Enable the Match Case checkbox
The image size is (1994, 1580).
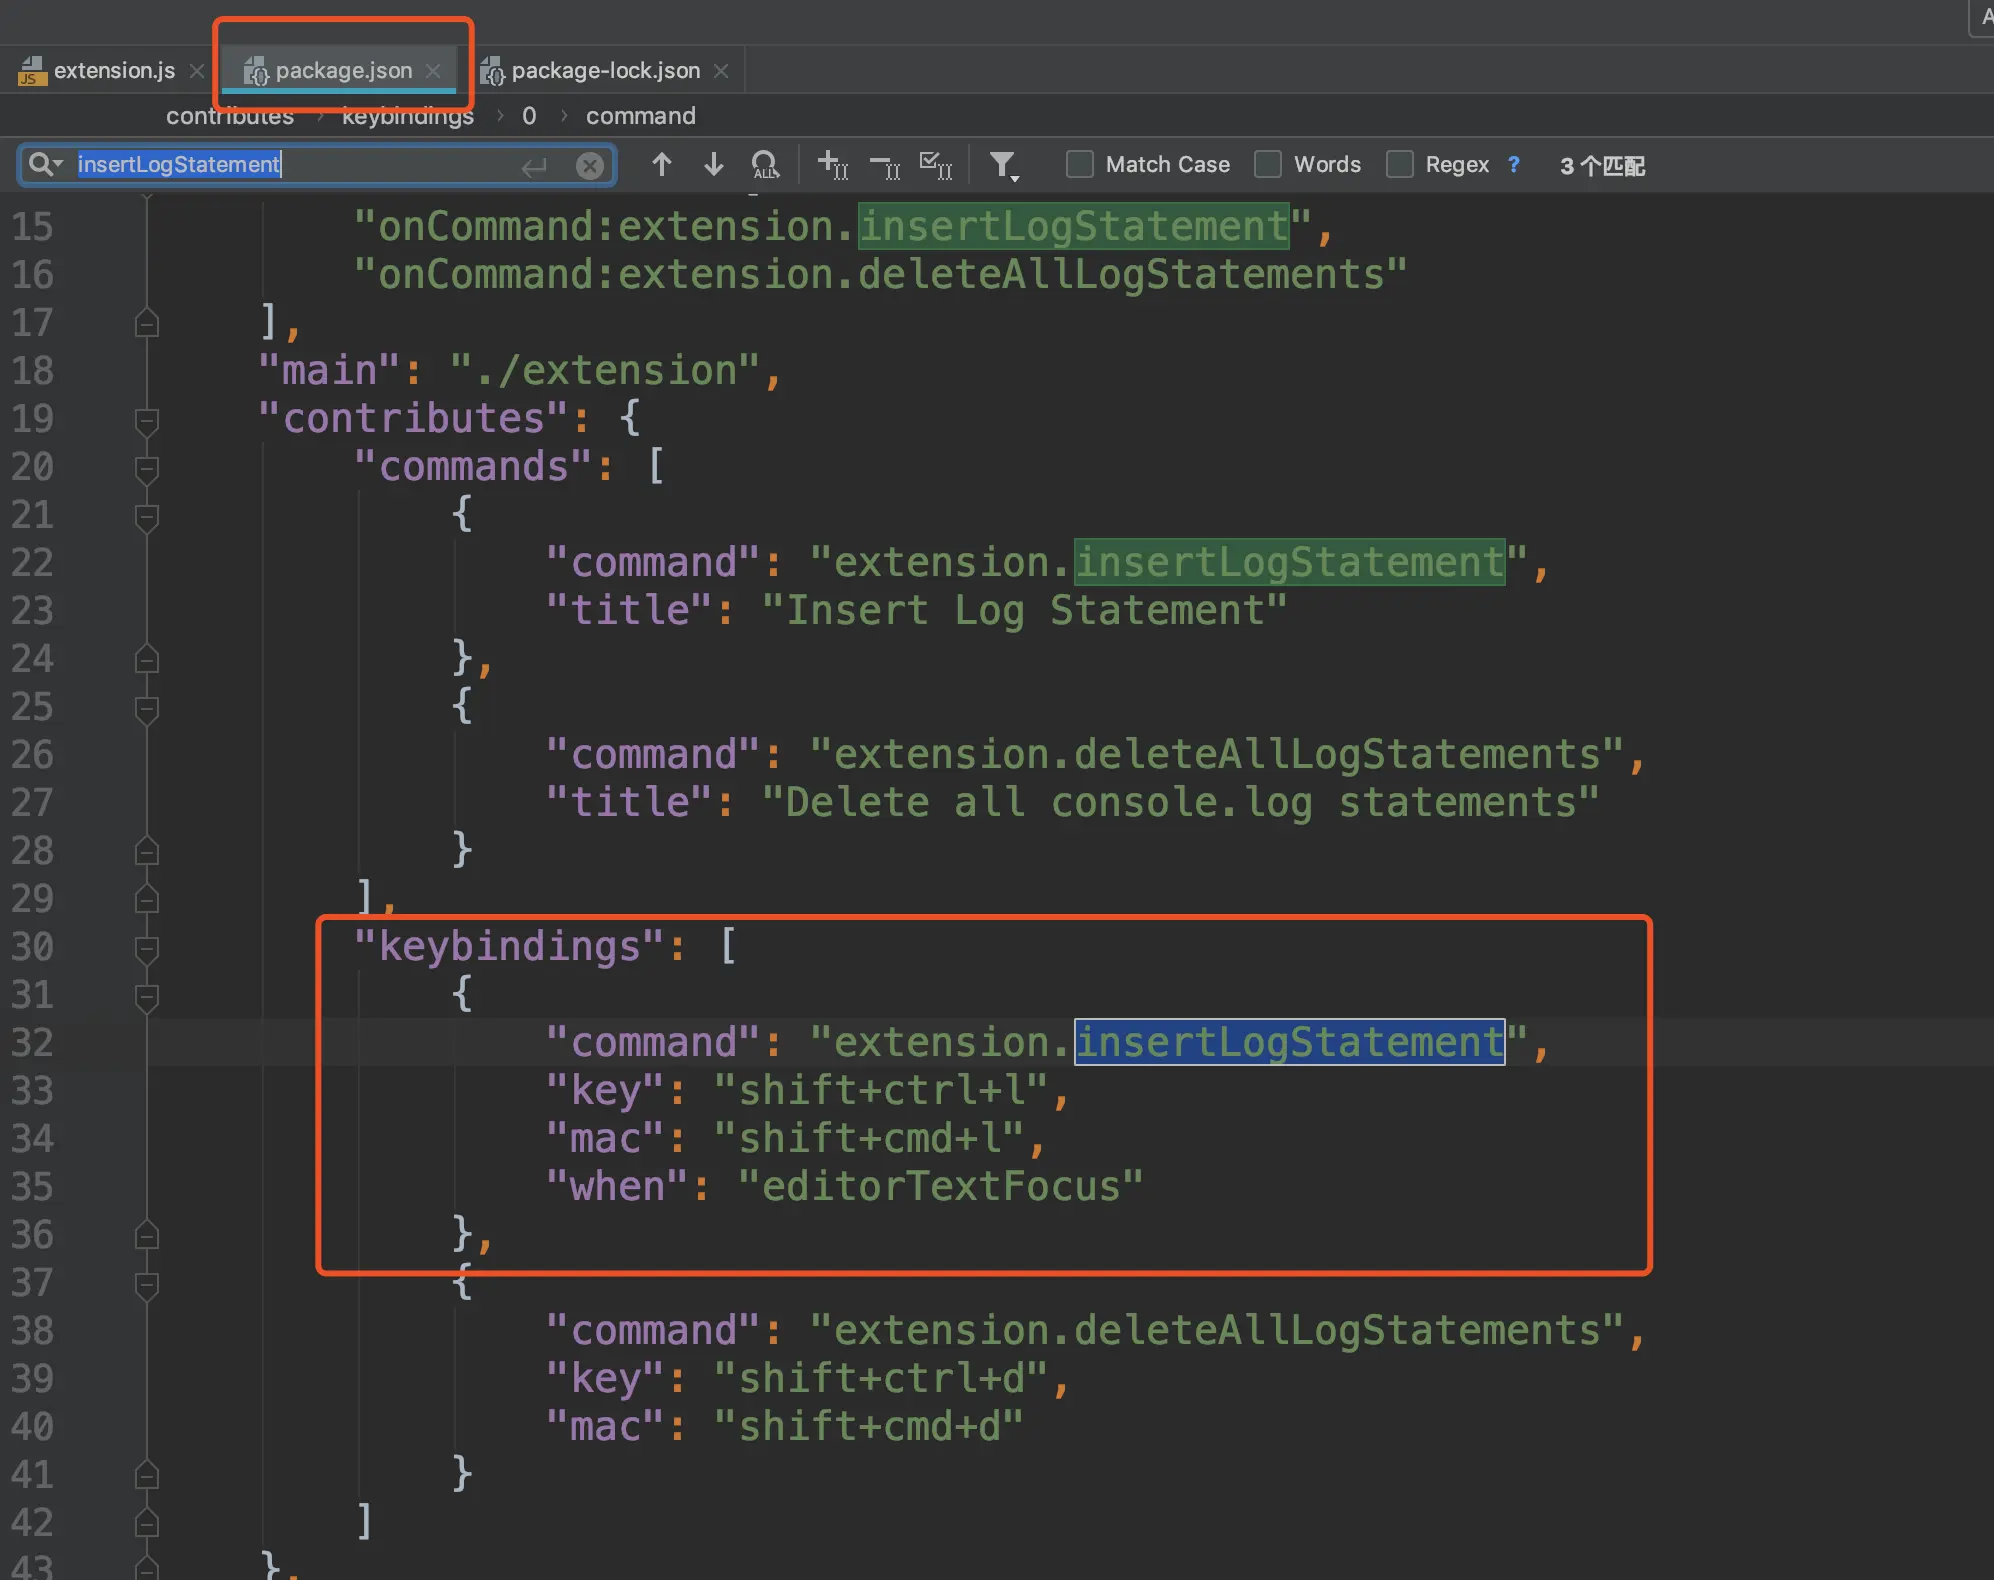(x=1080, y=164)
